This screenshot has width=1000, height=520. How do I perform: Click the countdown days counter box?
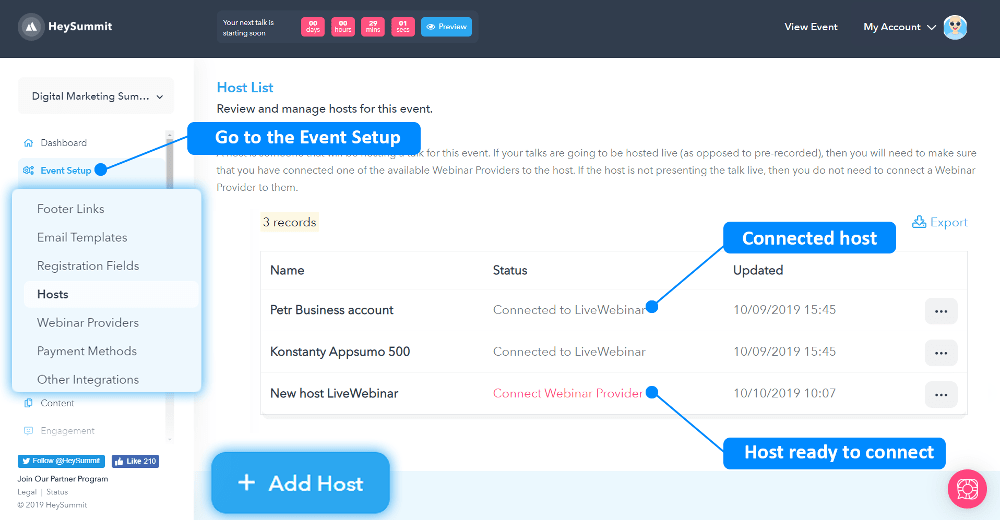tap(312, 27)
